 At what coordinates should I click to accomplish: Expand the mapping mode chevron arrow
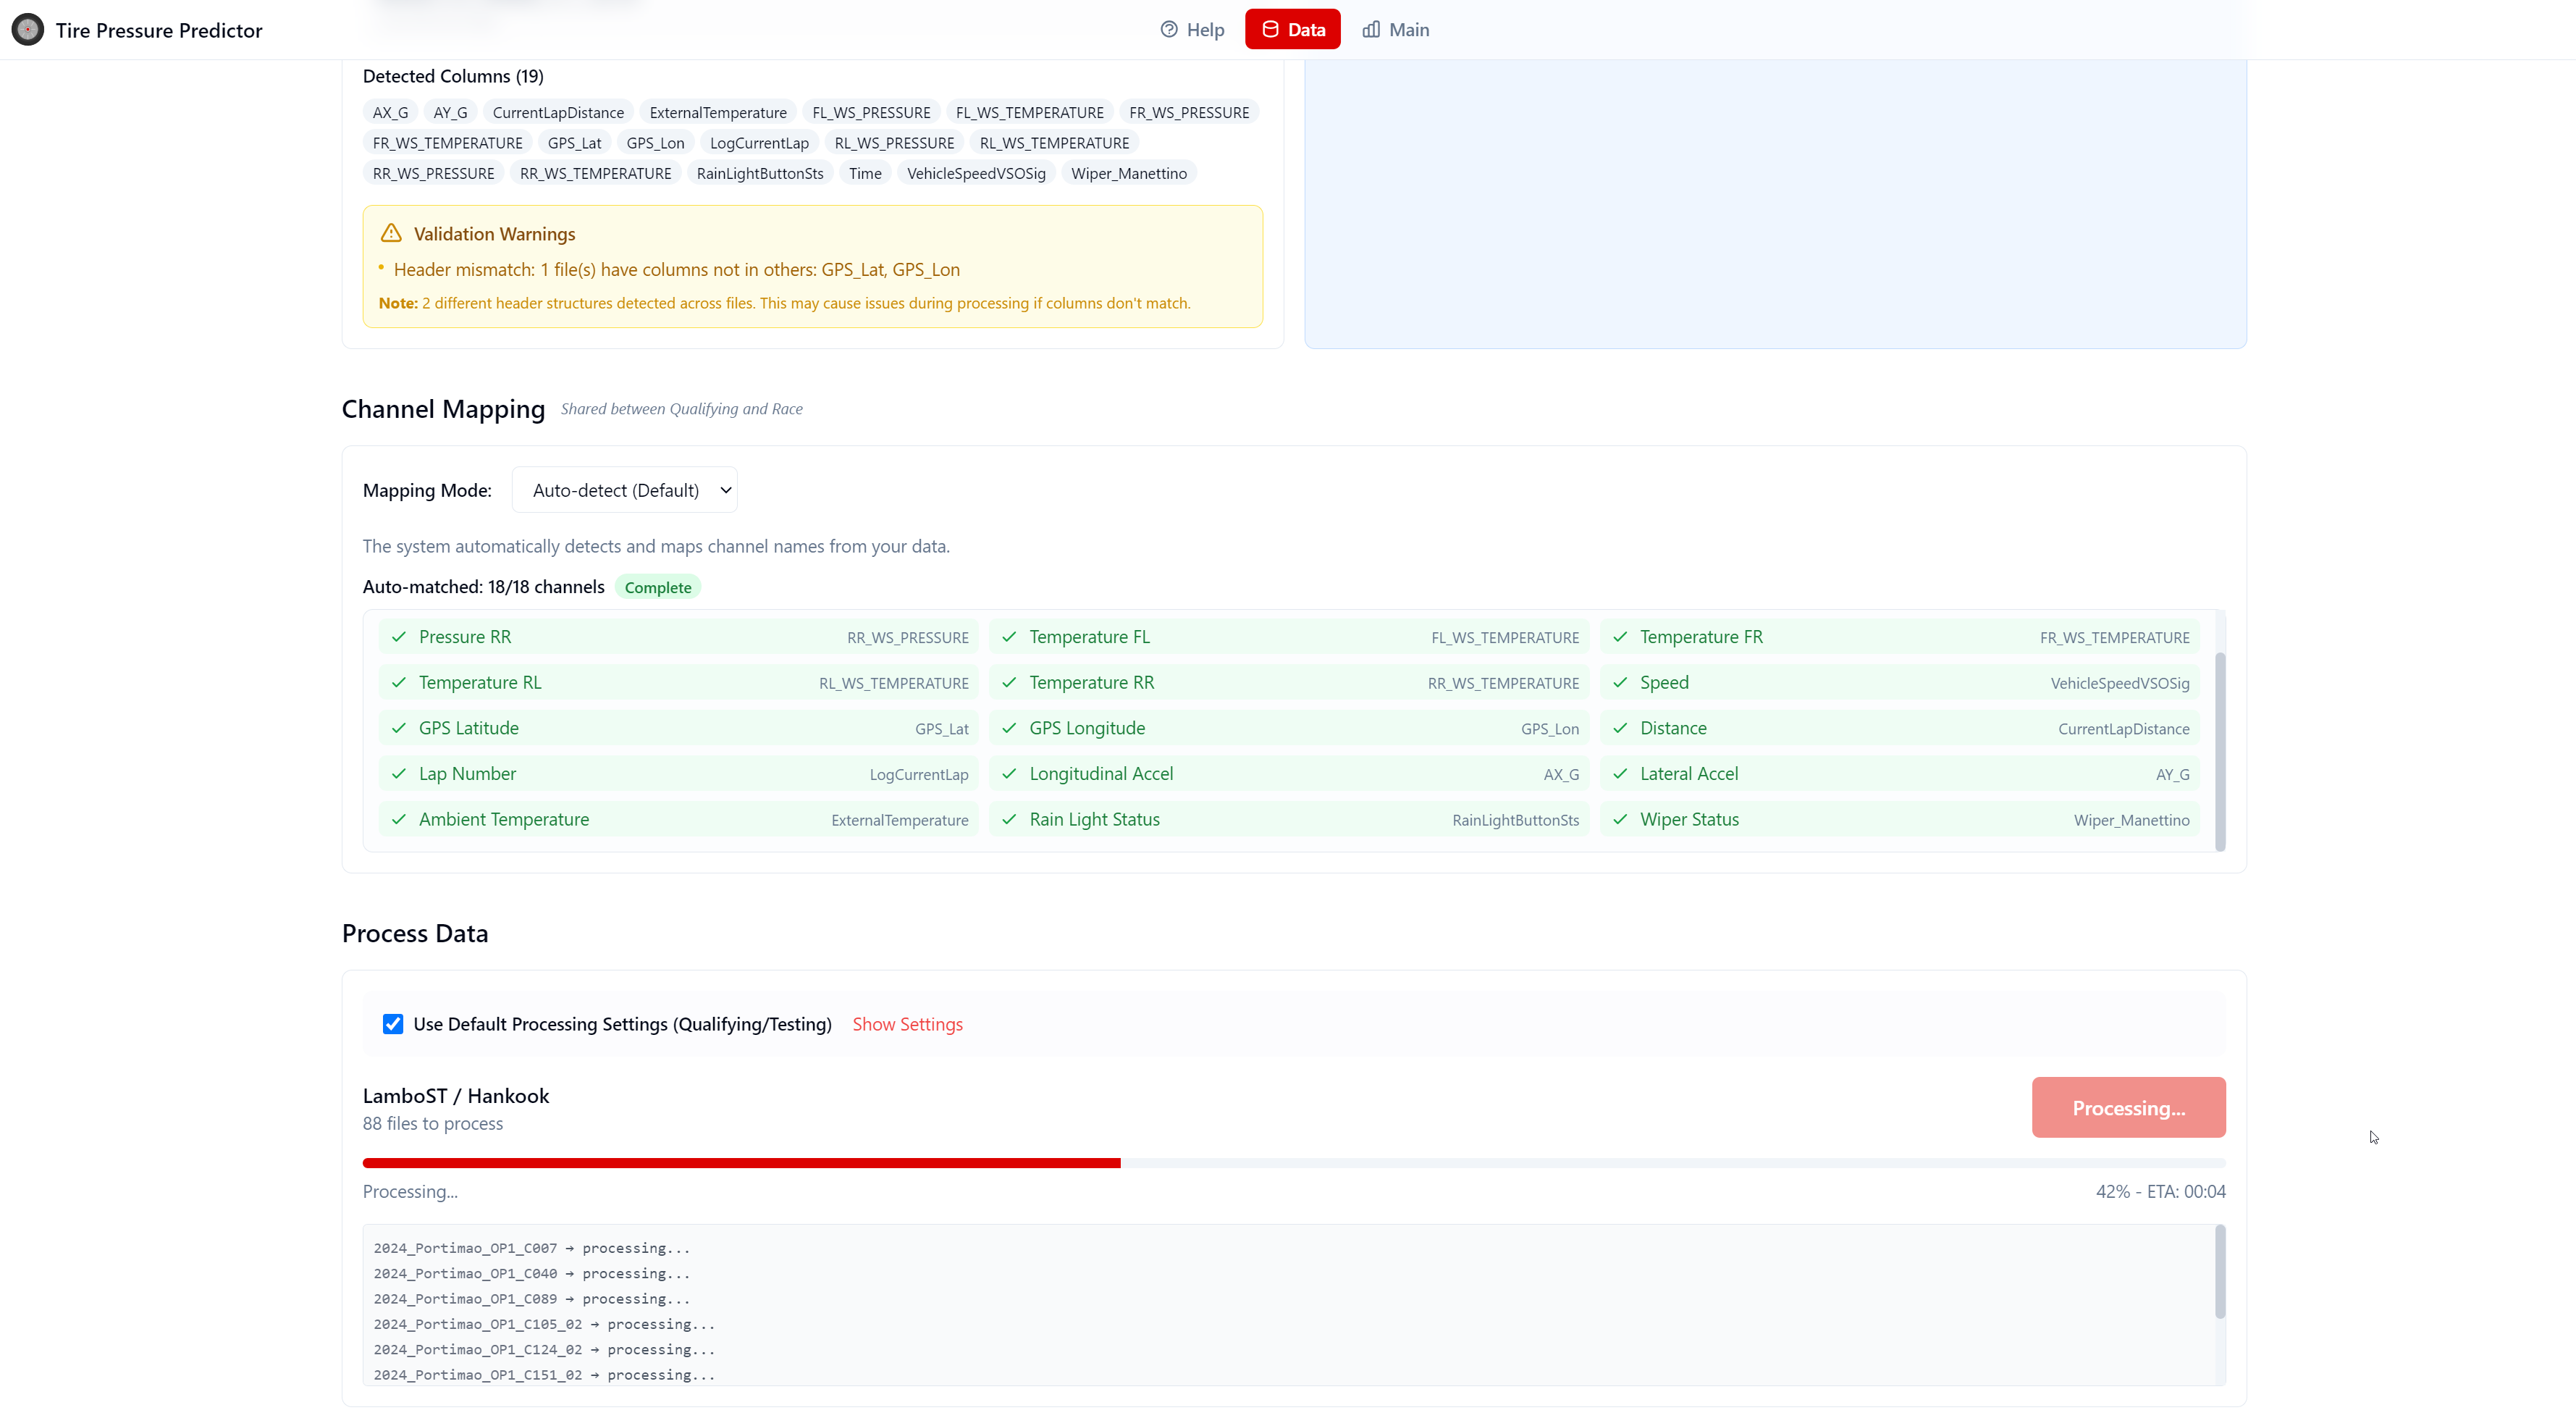[x=725, y=490]
